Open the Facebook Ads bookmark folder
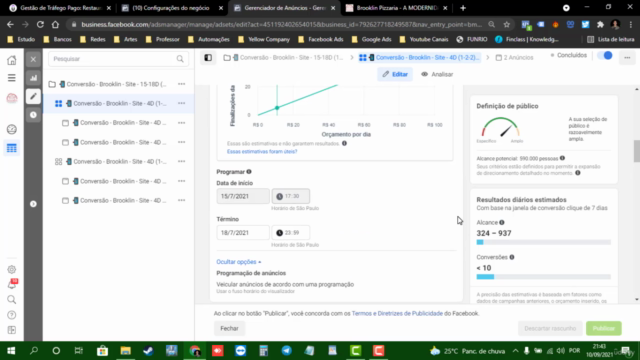640x360 pixels. 321,39
